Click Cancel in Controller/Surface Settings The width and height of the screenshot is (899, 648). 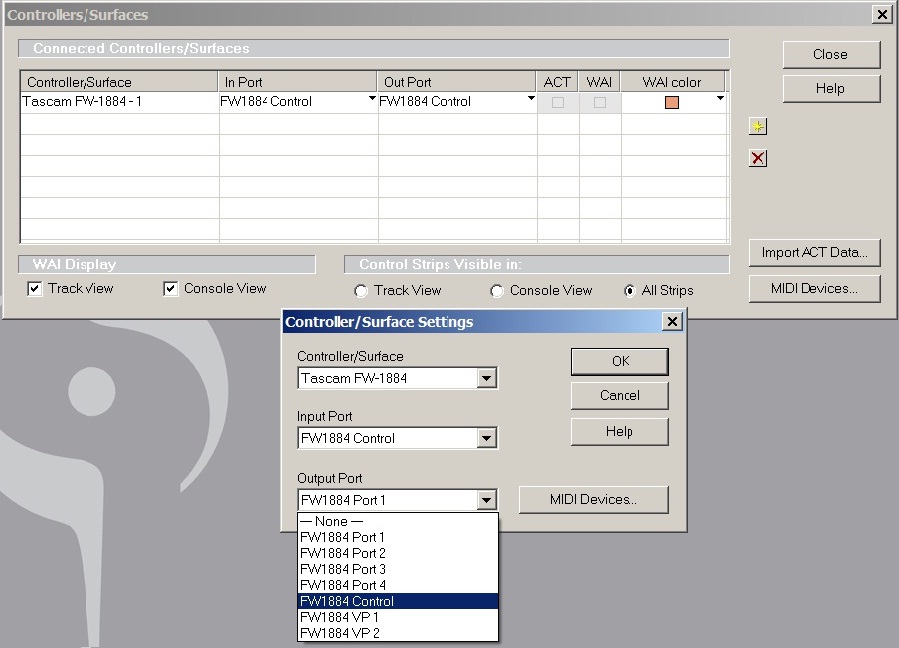point(620,396)
